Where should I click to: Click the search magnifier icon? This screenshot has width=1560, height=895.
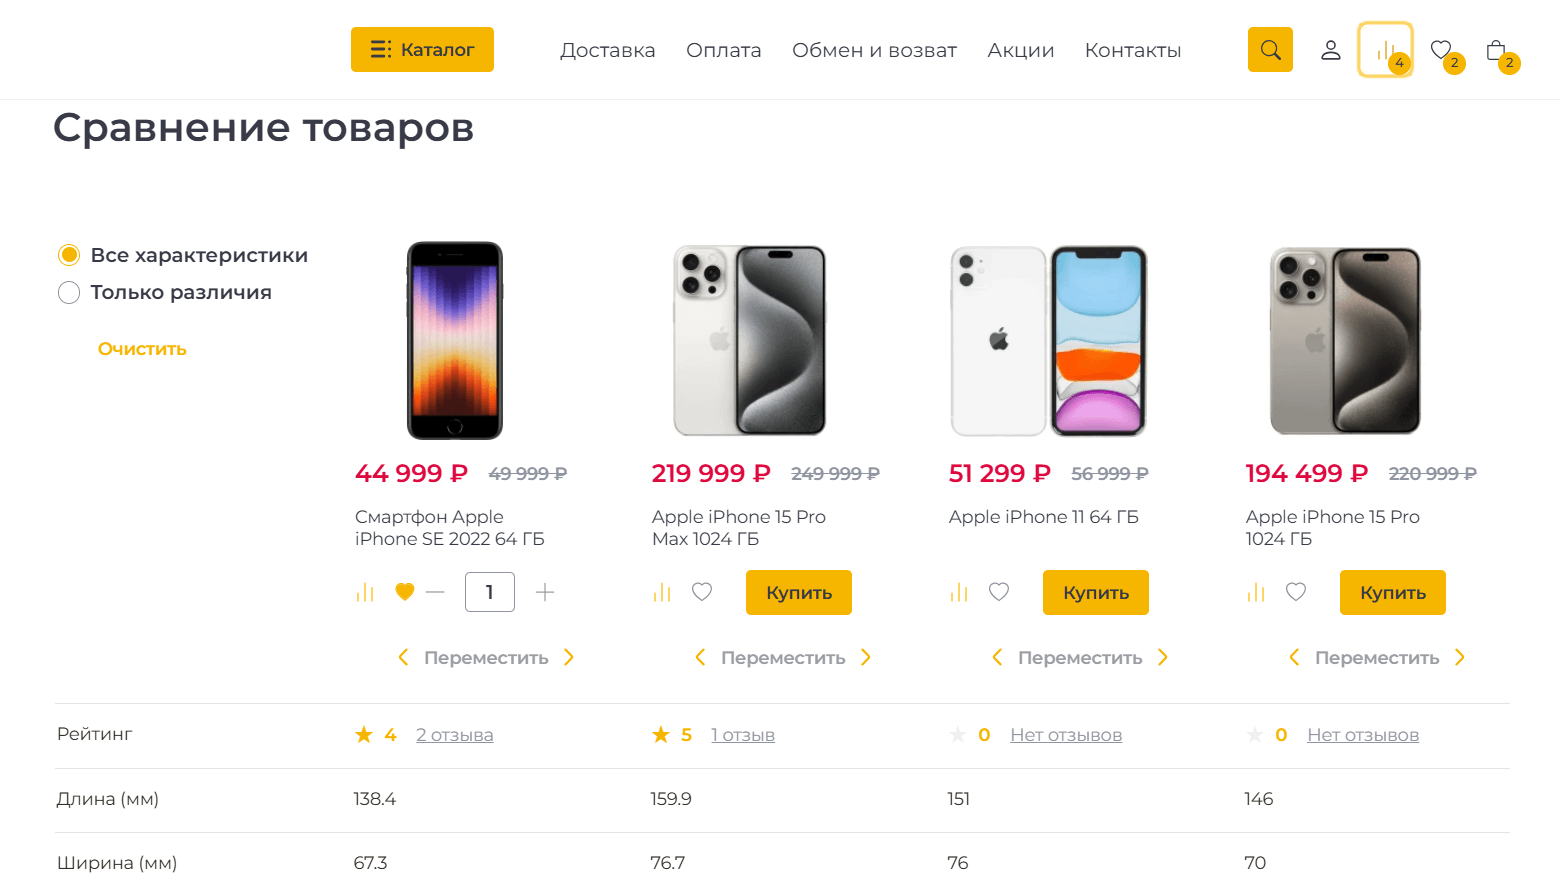pyautogui.click(x=1270, y=50)
